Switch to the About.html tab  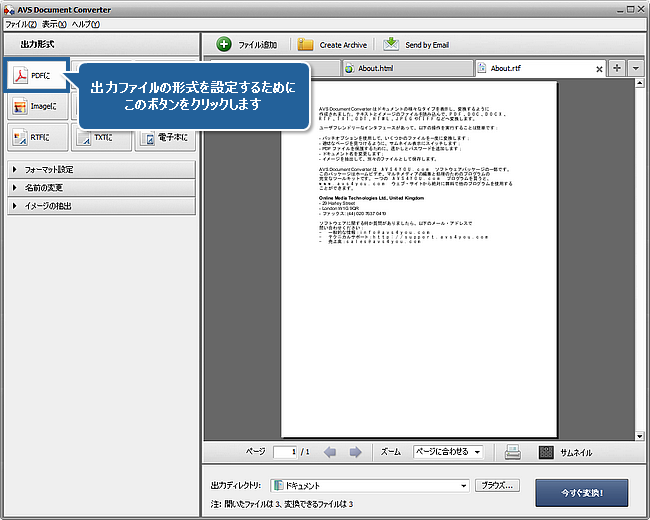408,68
